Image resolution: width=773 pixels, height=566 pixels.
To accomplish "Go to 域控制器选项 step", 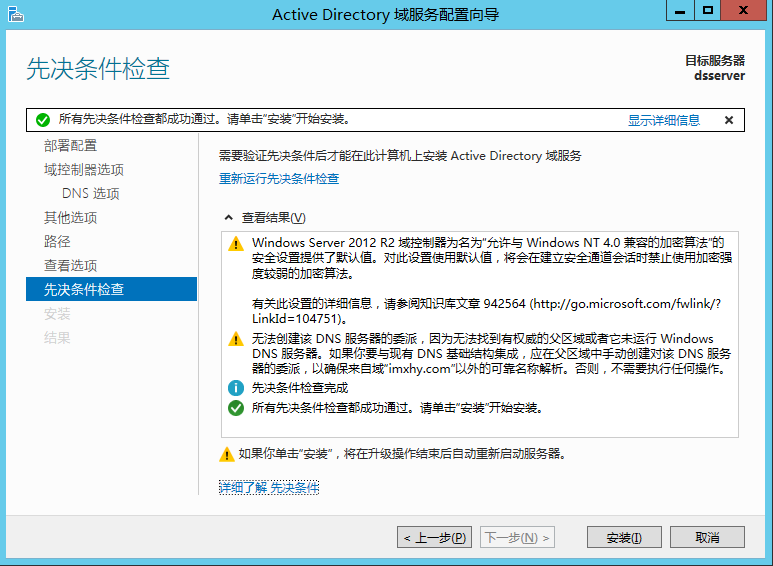I will (x=83, y=170).
